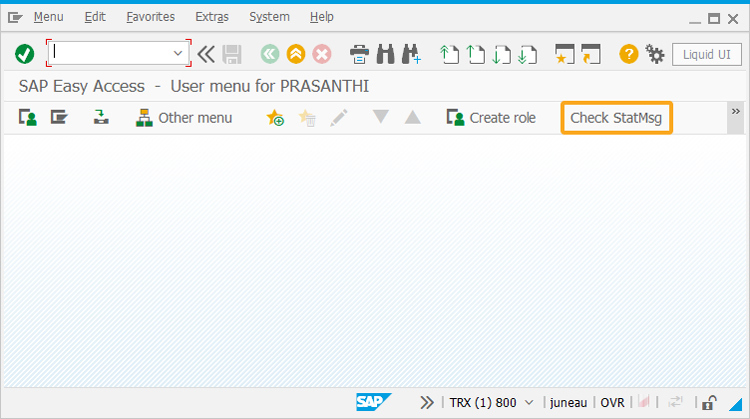Click the Print icon
The width and height of the screenshot is (750, 419).
pyautogui.click(x=359, y=54)
